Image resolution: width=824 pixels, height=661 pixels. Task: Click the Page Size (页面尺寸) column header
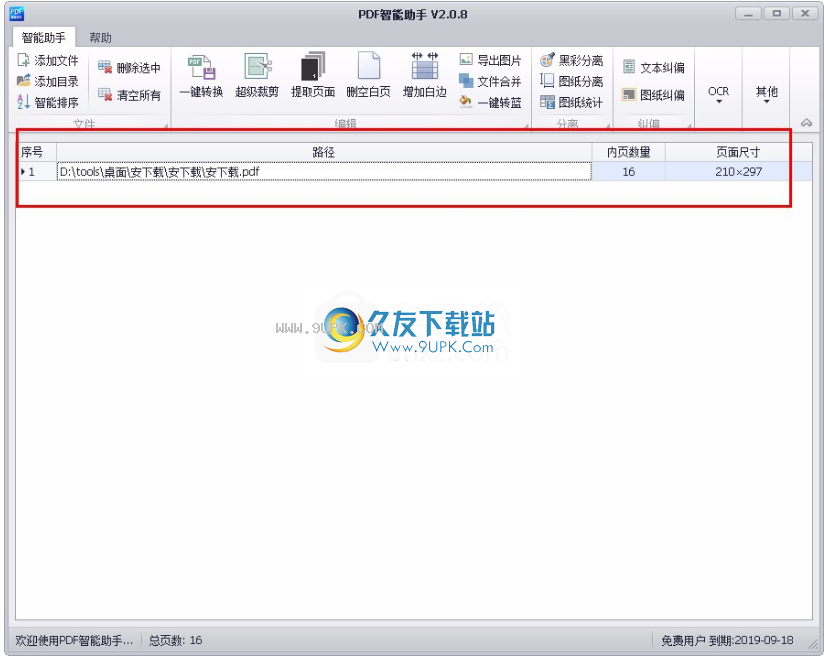738,152
